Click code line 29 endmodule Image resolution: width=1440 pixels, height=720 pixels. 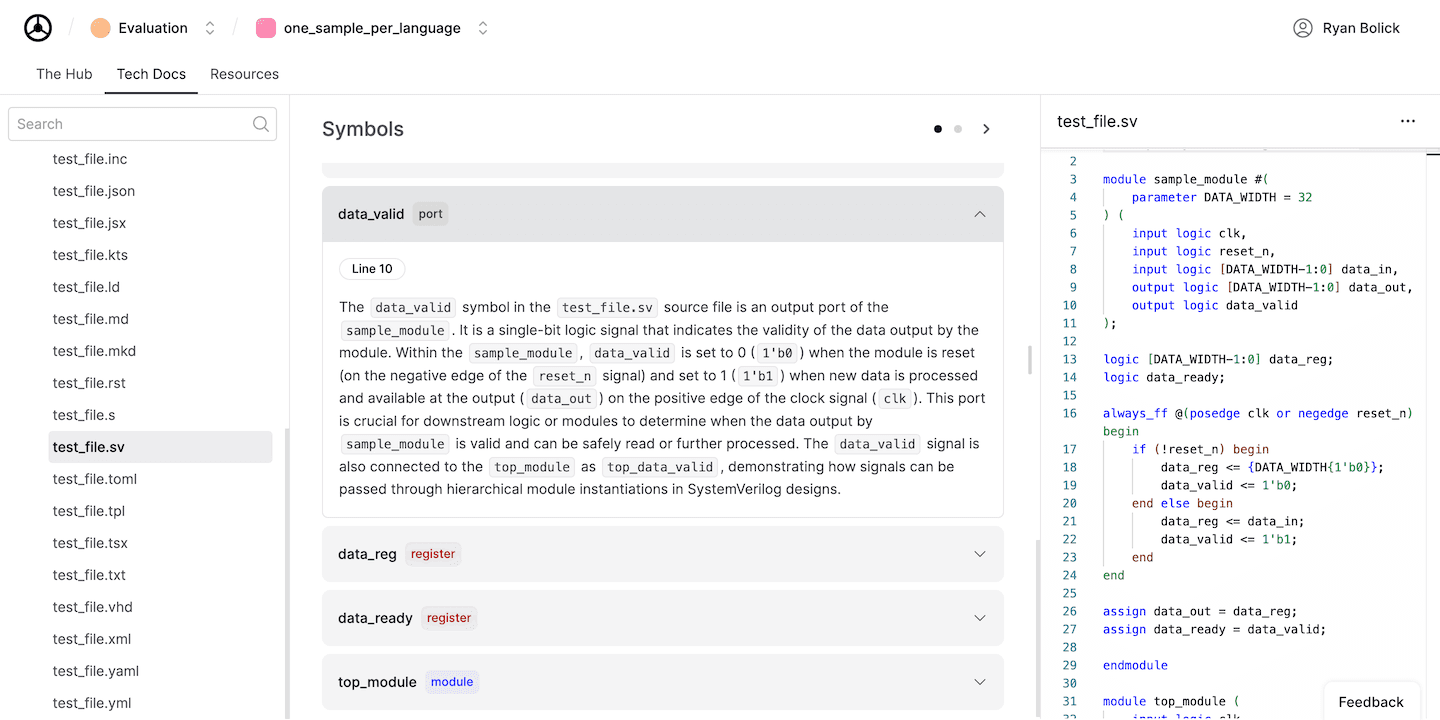1135,665
